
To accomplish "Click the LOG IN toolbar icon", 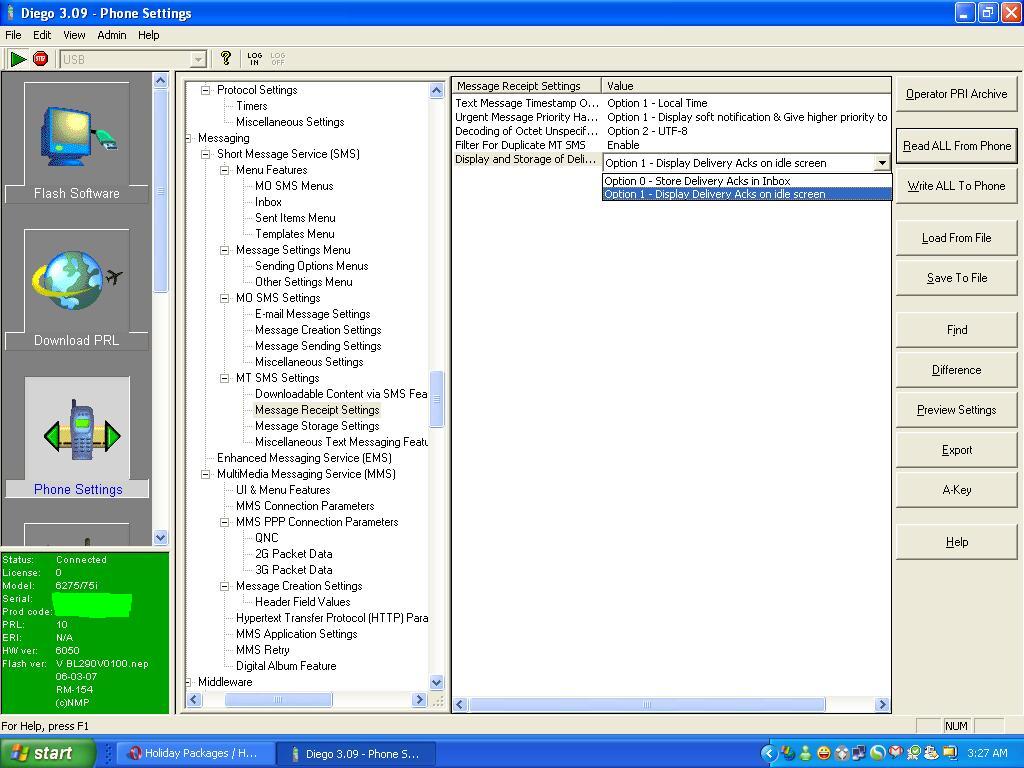I will pos(255,59).
